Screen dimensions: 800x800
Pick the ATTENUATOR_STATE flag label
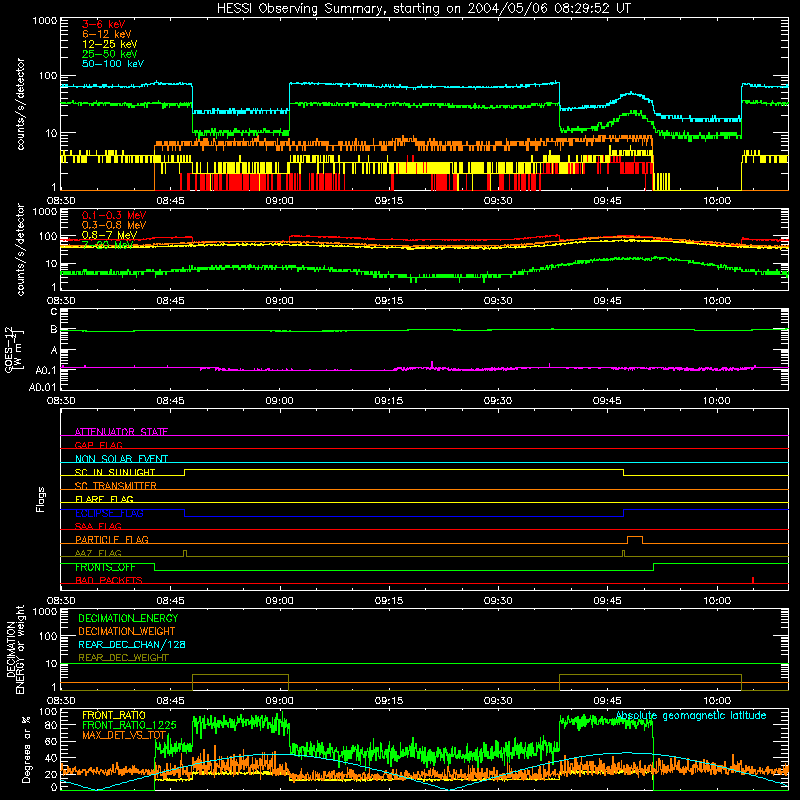[121, 432]
